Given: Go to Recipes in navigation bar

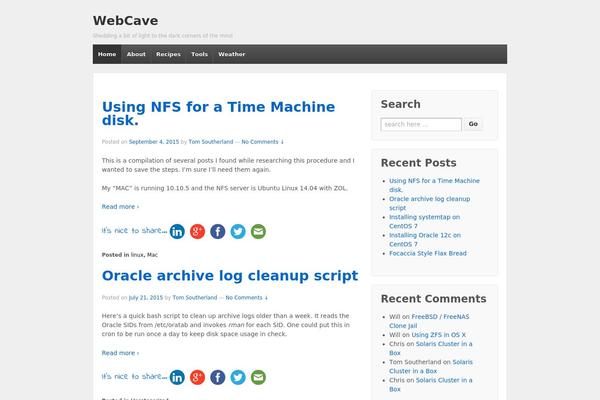Looking at the screenshot, I should (168, 54).
